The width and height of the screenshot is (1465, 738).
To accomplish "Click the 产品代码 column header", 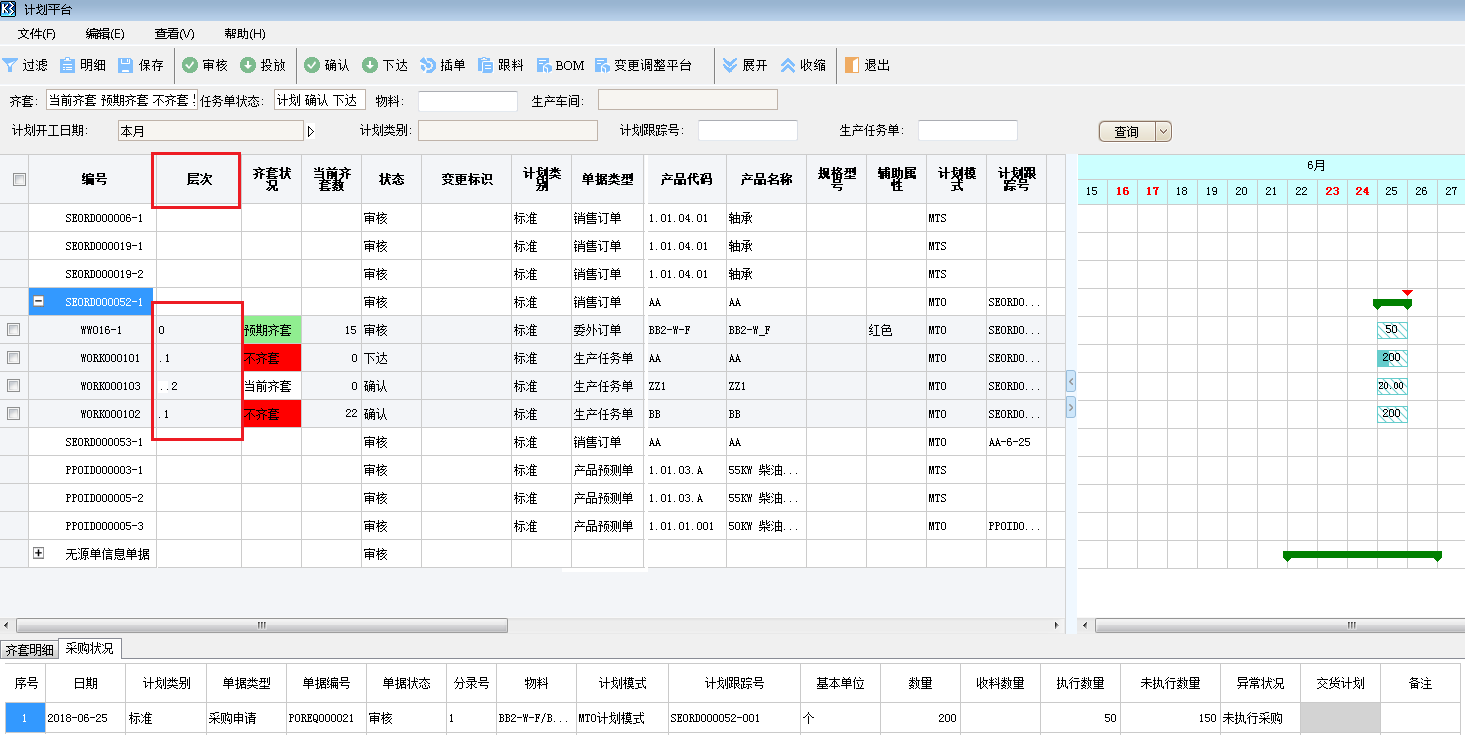I will coord(686,180).
